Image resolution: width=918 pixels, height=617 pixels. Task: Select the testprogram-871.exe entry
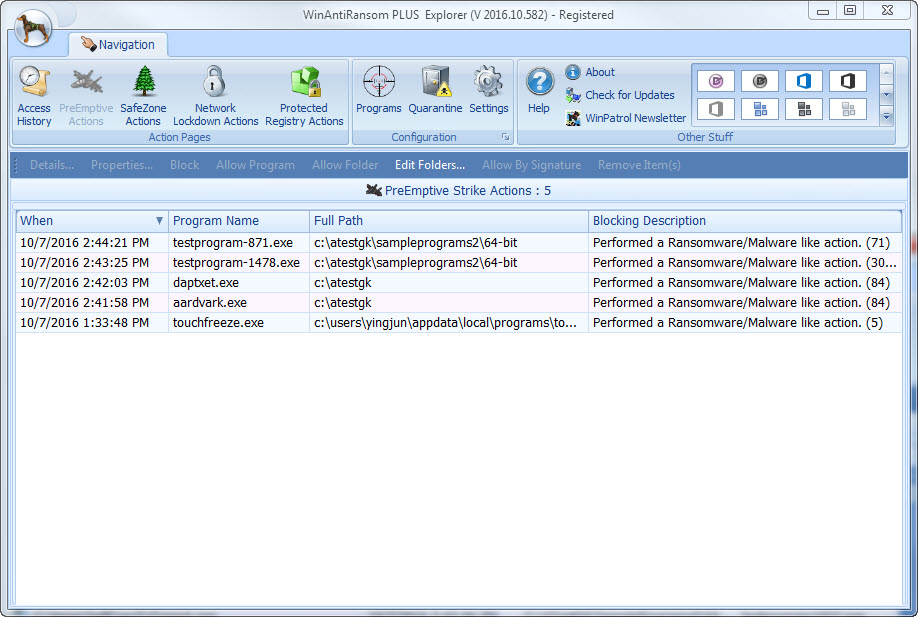coord(233,243)
